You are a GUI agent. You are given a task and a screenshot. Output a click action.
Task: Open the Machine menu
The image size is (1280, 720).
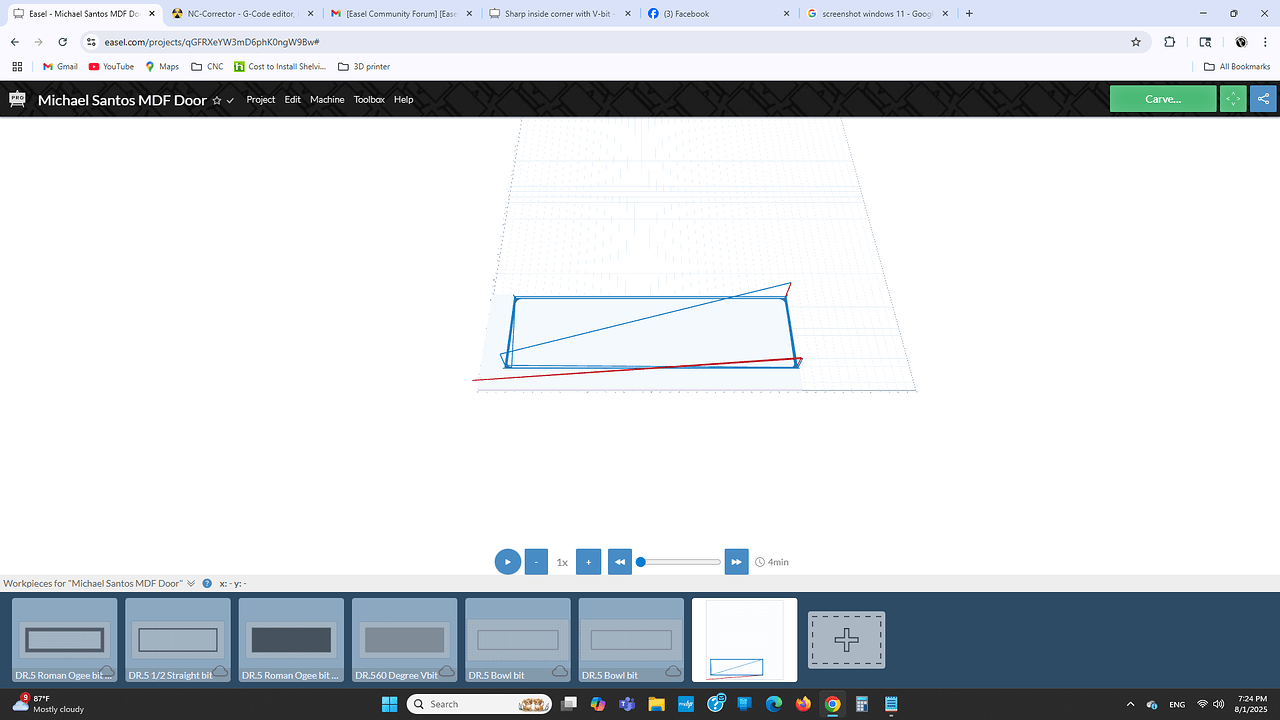click(x=326, y=99)
